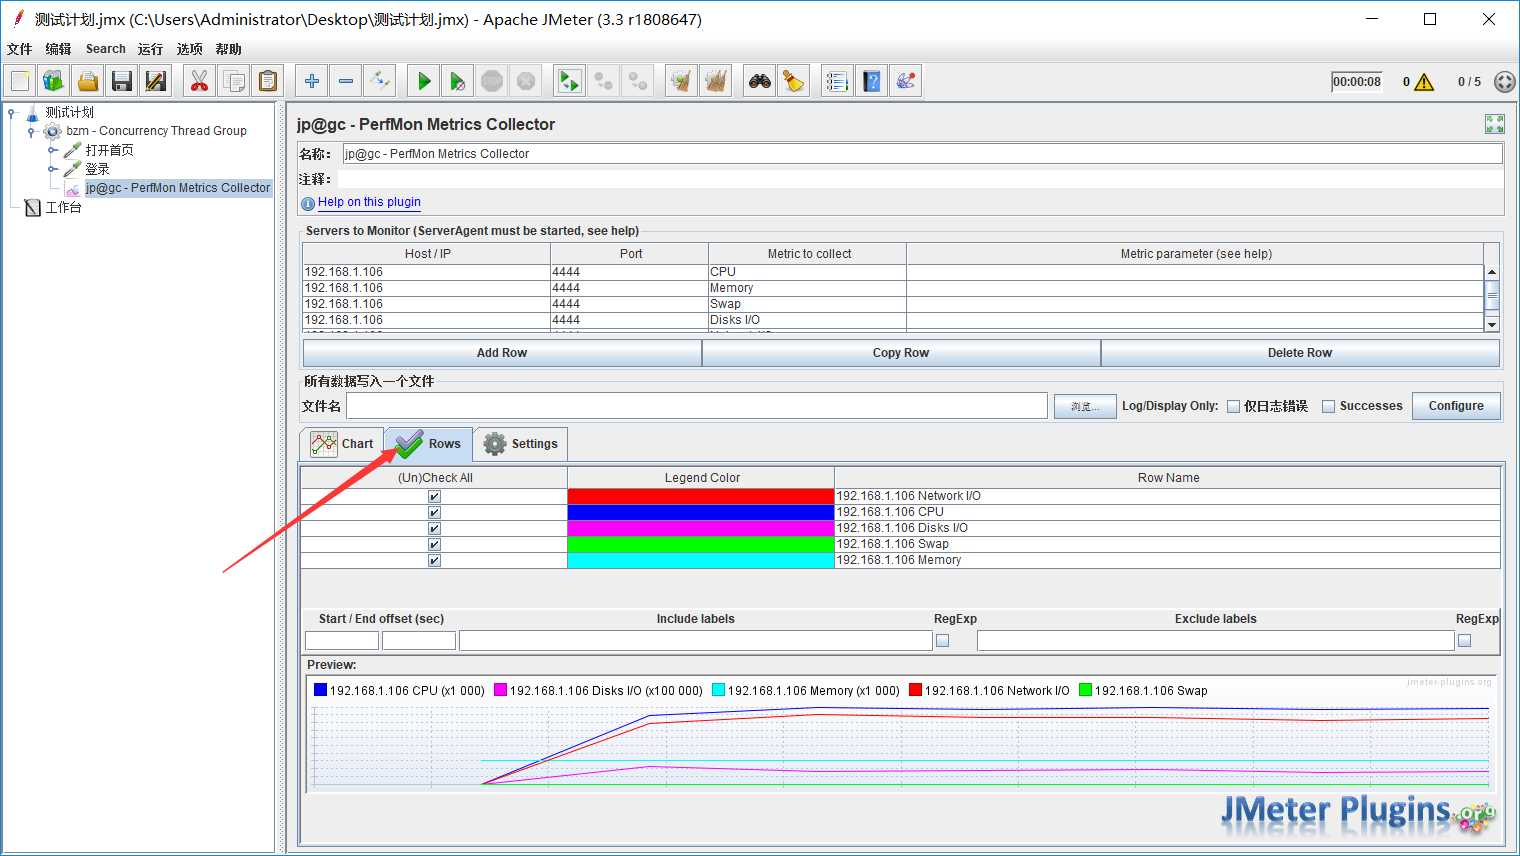Reset search with brush icon
This screenshot has height=856, width=1520.
[794, 81]
